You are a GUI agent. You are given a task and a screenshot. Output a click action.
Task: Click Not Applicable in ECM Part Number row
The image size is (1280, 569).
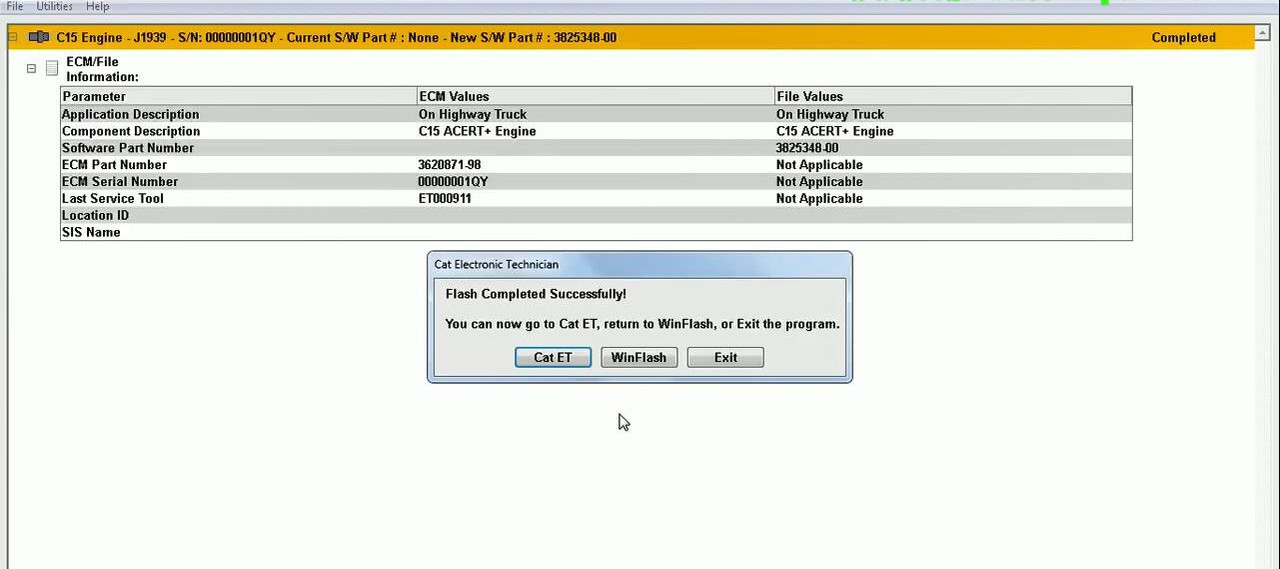pyautogui.click(x=819, y=165)
